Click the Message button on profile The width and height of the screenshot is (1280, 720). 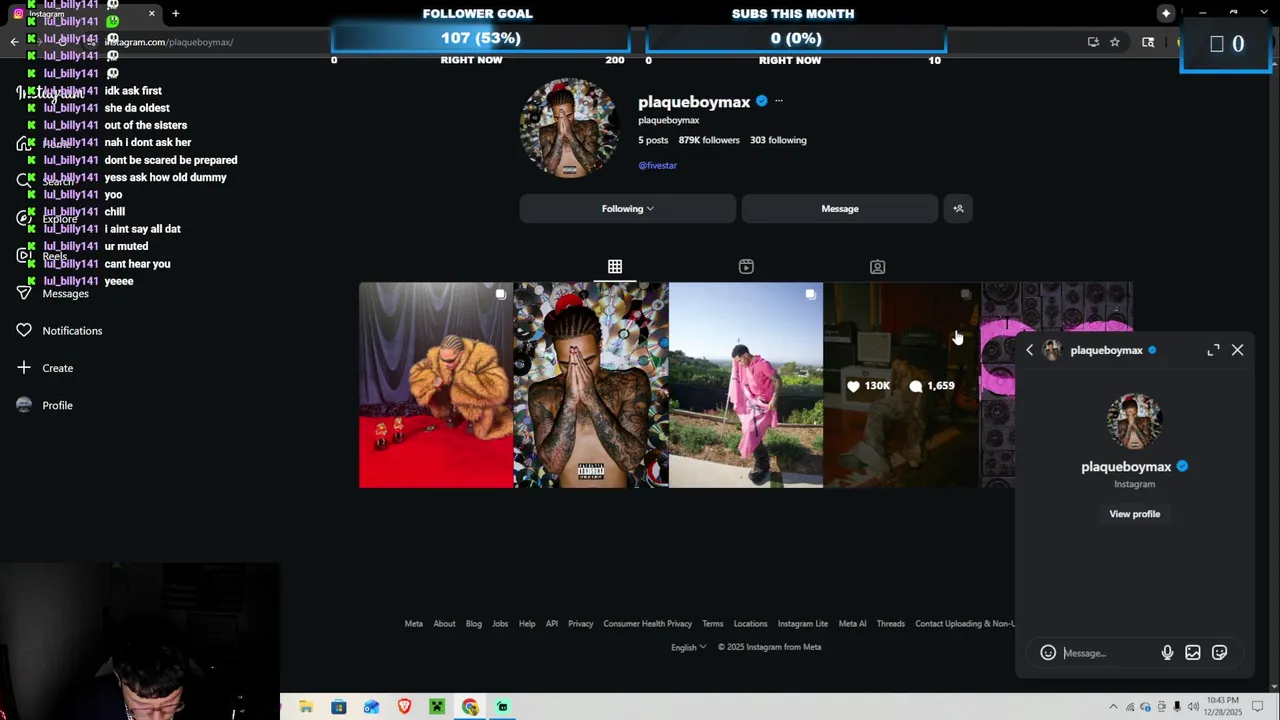click(840, 209)
